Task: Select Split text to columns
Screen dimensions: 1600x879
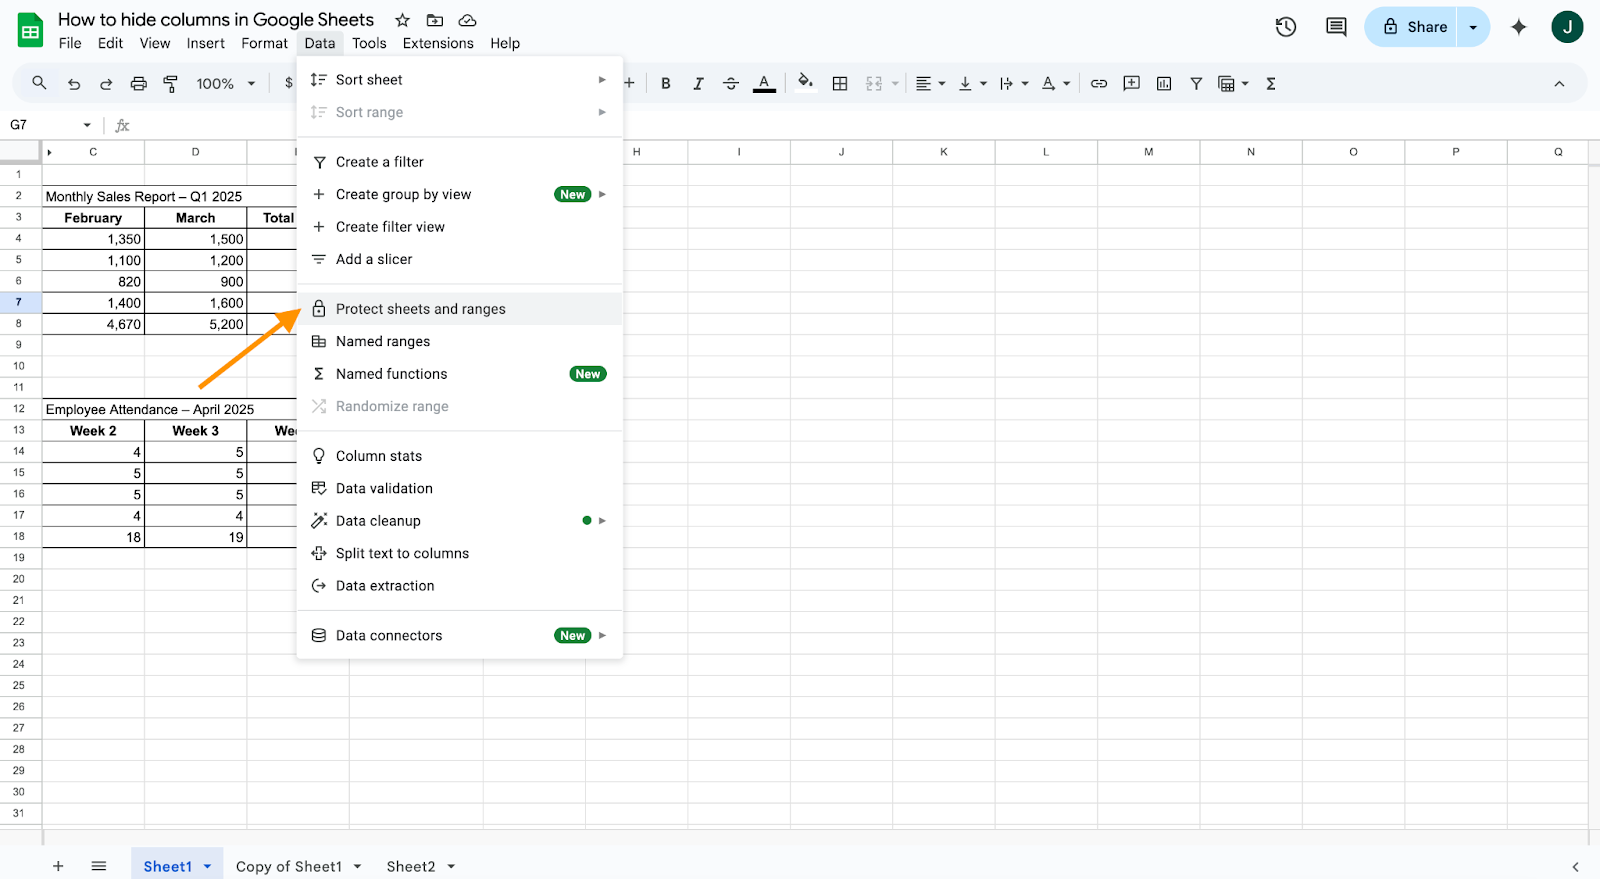Action: [x=460, y=553]
